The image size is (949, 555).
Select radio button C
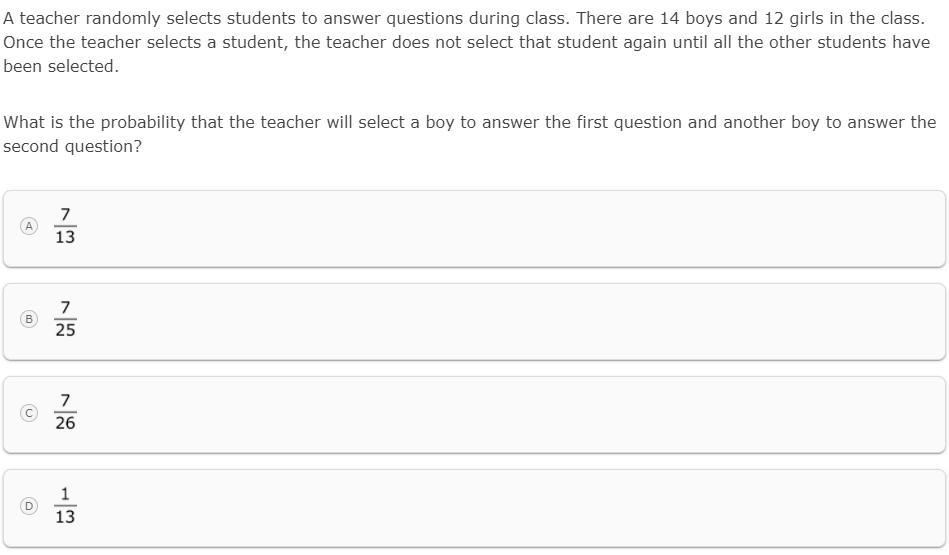pos(28,413)
